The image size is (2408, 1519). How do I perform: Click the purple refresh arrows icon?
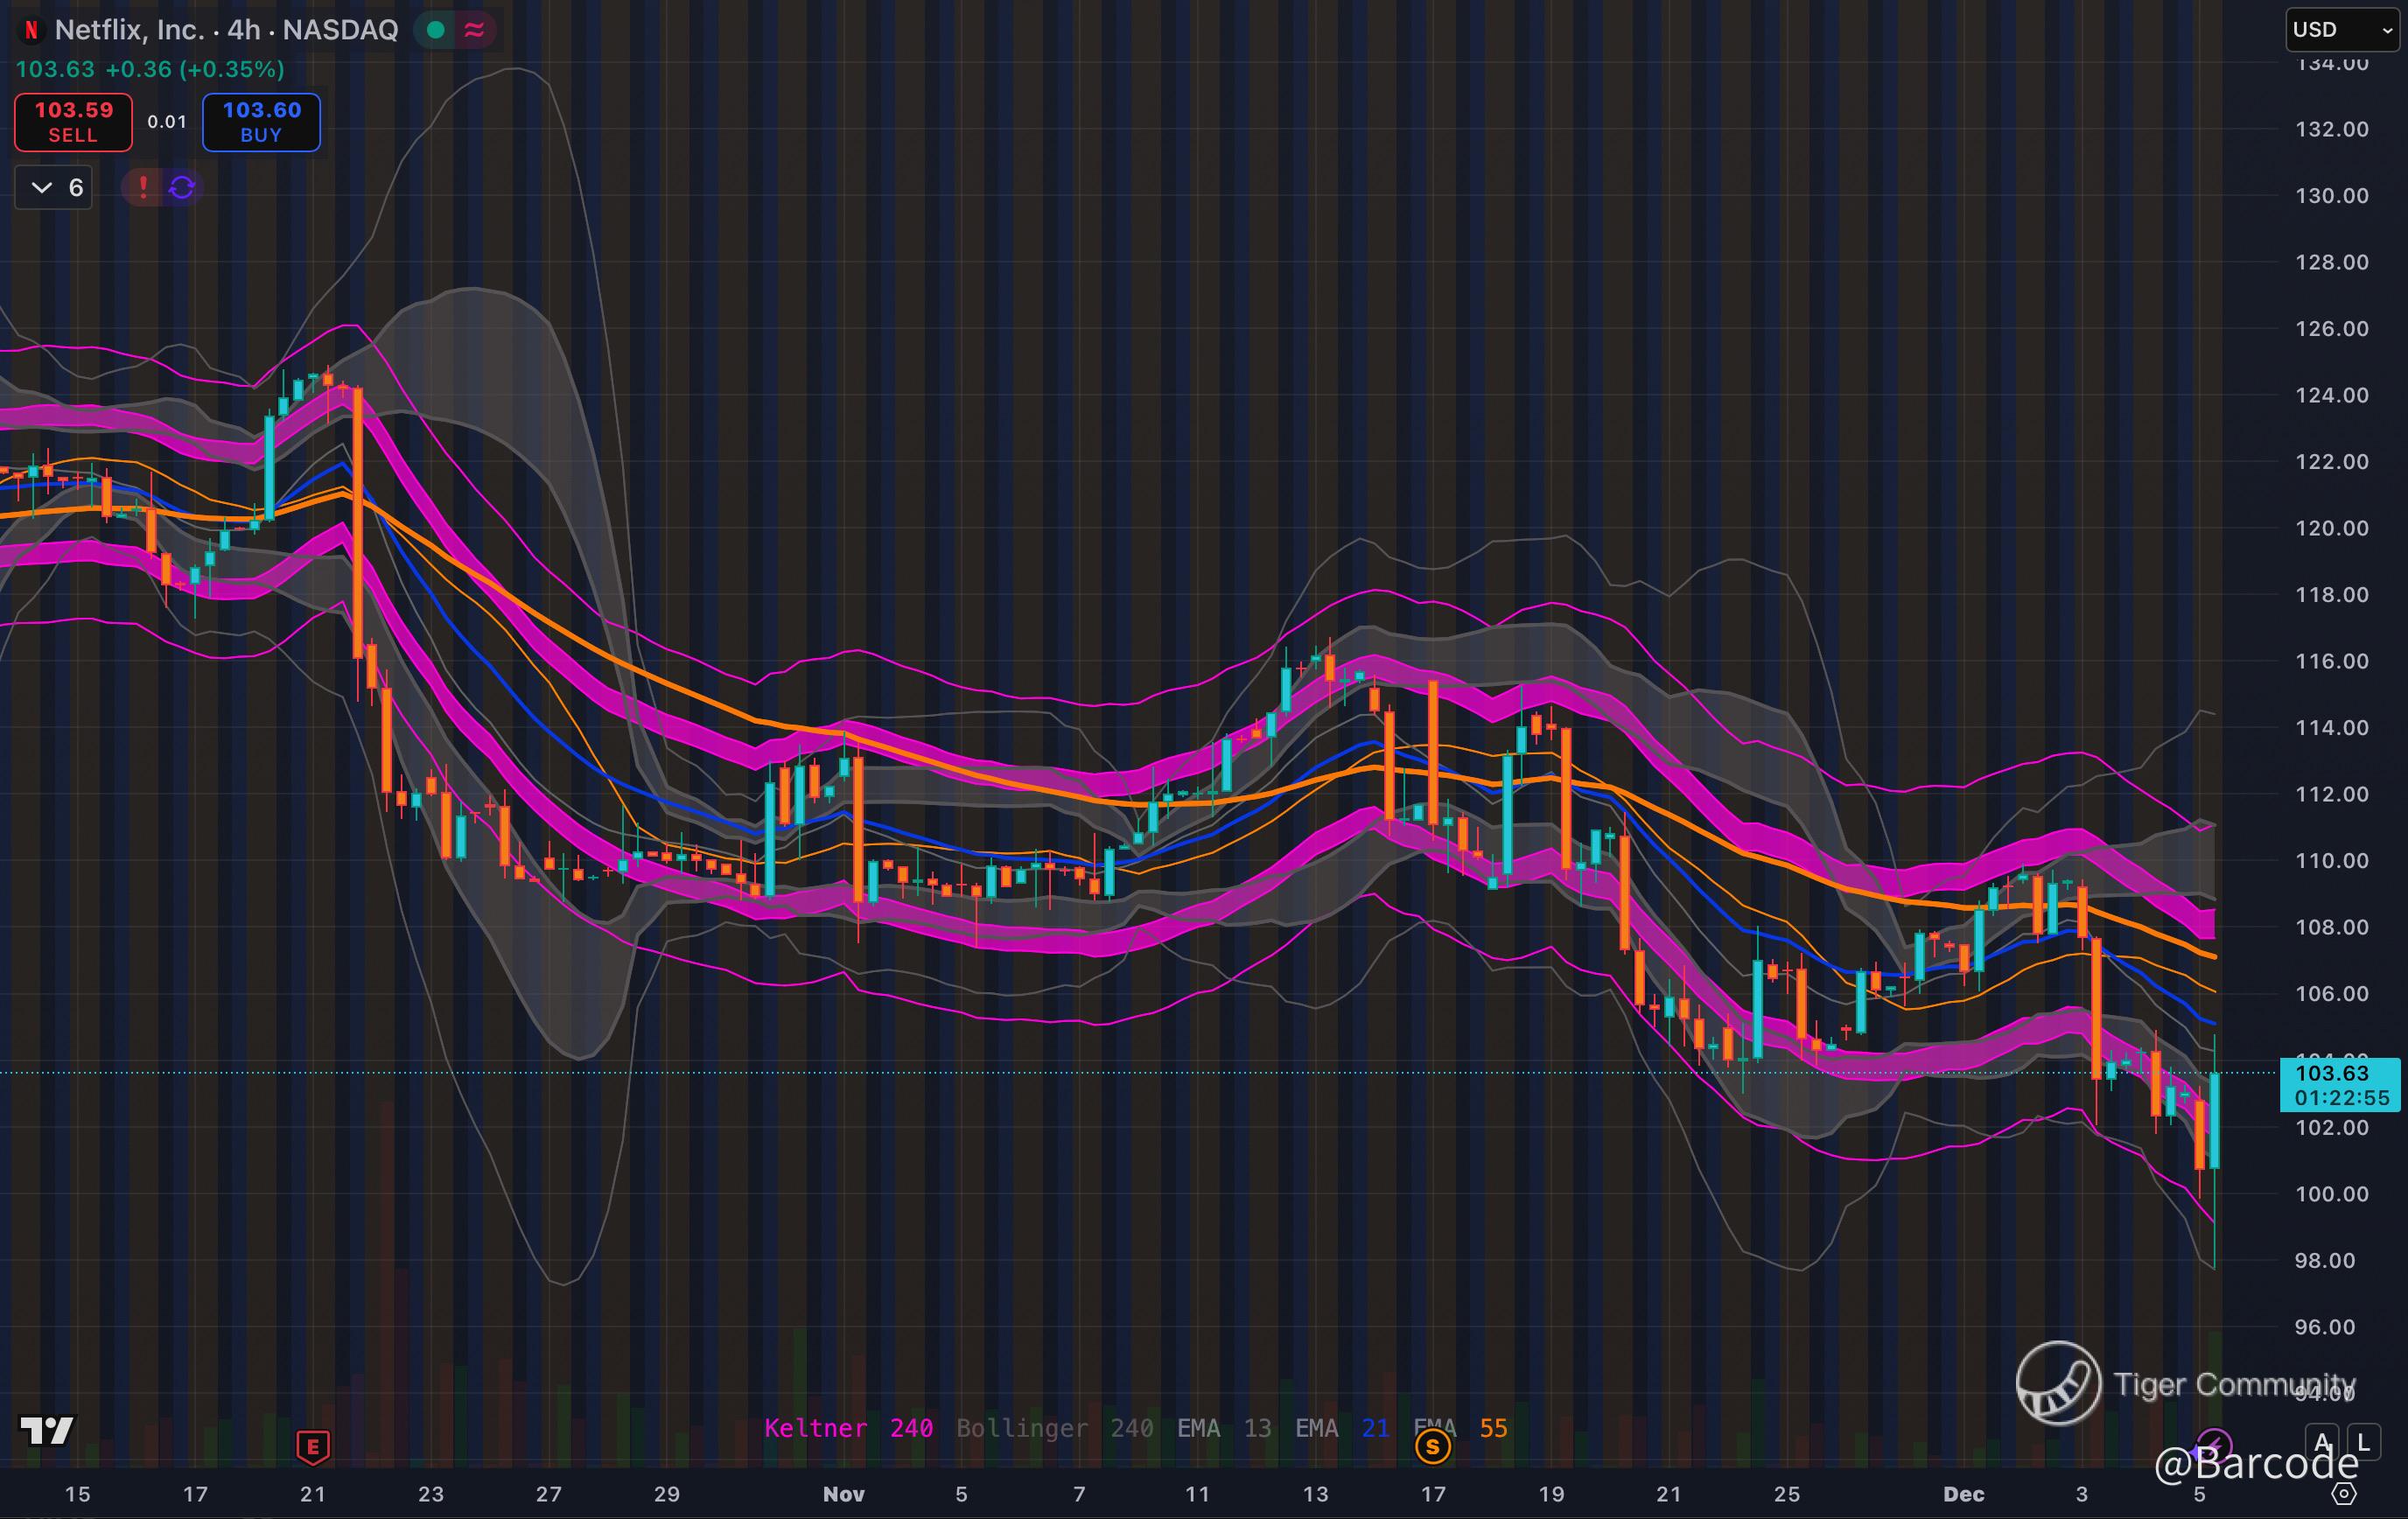click(x=182, y=187)
